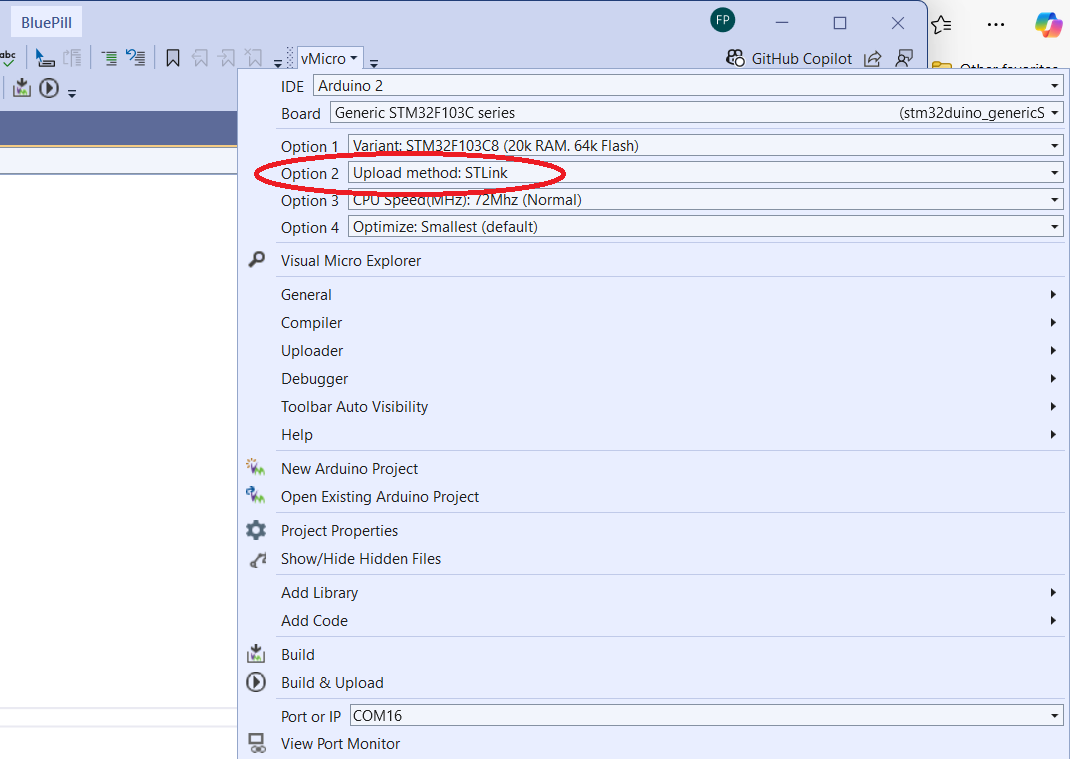The height and width of the screenshot is (759, 1070).
Task: Click the toolbar Build & Upload play icon
Action: point(48,87)
